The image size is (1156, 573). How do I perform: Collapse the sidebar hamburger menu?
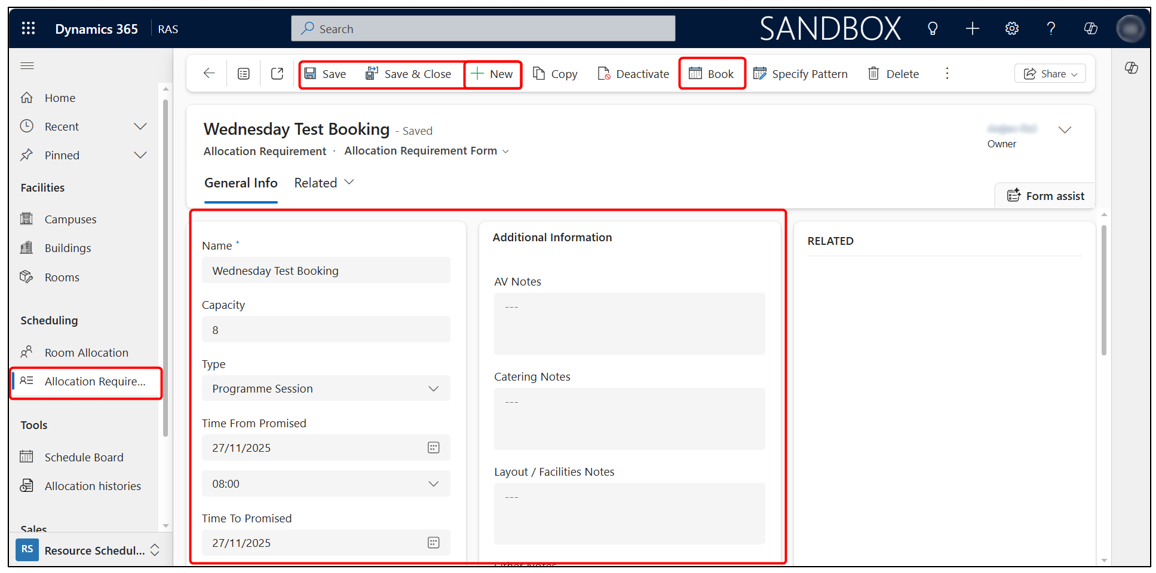[27, 66]
